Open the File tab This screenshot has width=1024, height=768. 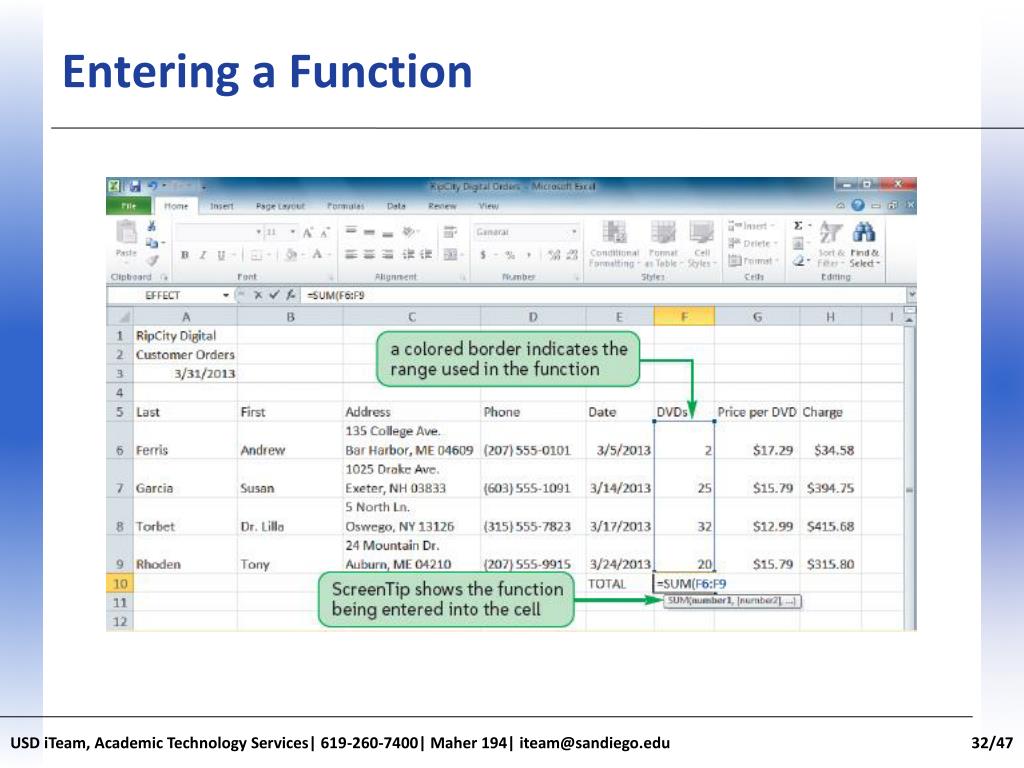pos(129,206)
